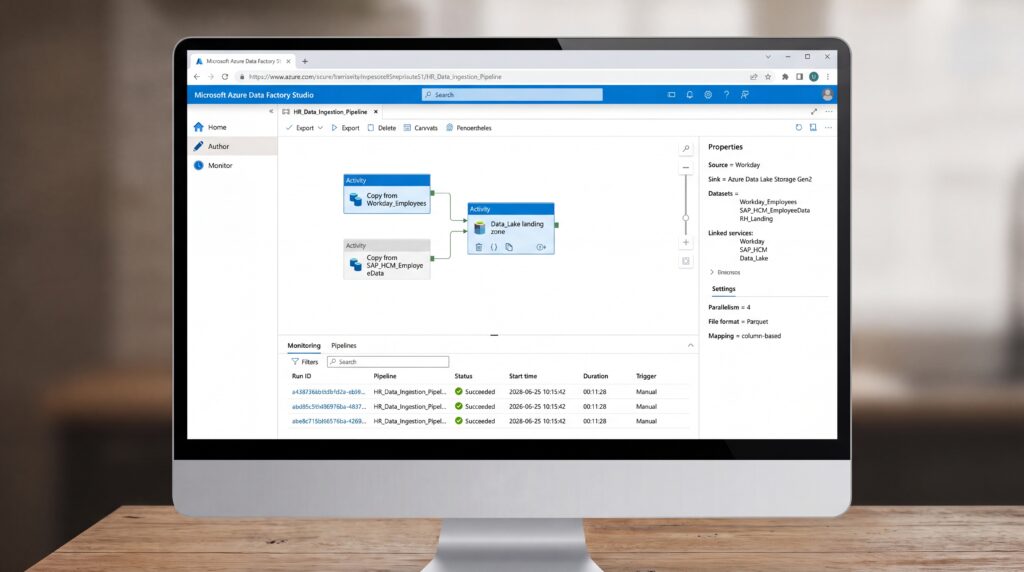Screen dimensions: 1024x572
Task: Click the add output icon on Data_Lake activity
Action: [541, 247]
